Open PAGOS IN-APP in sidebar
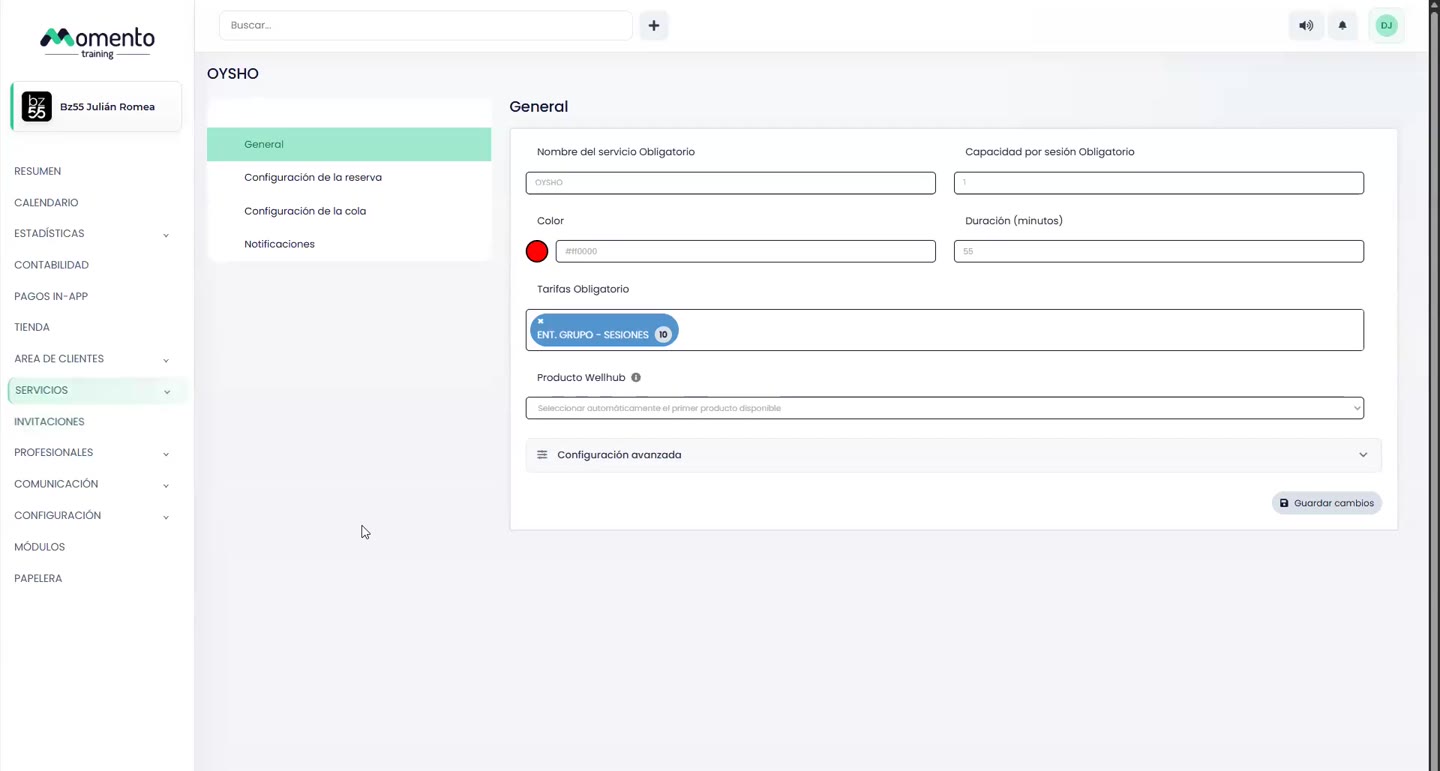Screen dimensions: 1440x771 (x=51, y=297)
